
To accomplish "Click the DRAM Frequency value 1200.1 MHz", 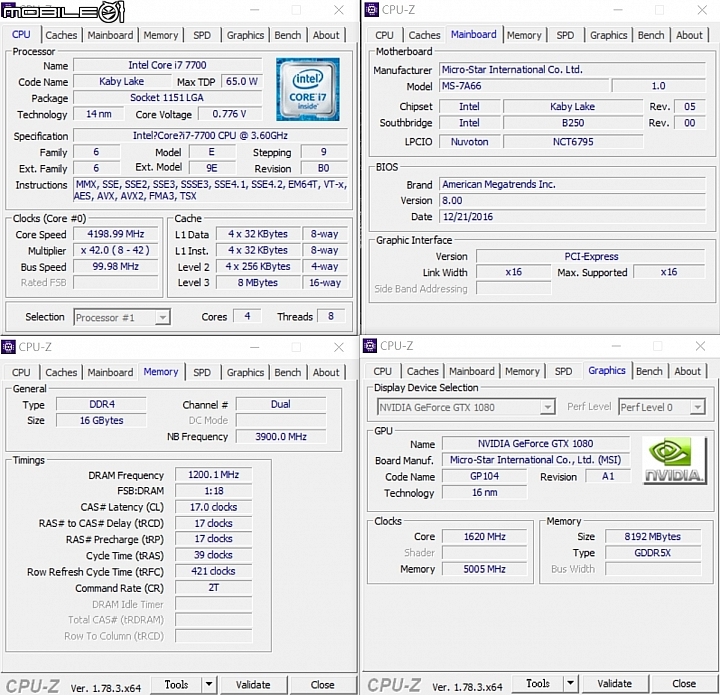I will (x=214, y=475).
